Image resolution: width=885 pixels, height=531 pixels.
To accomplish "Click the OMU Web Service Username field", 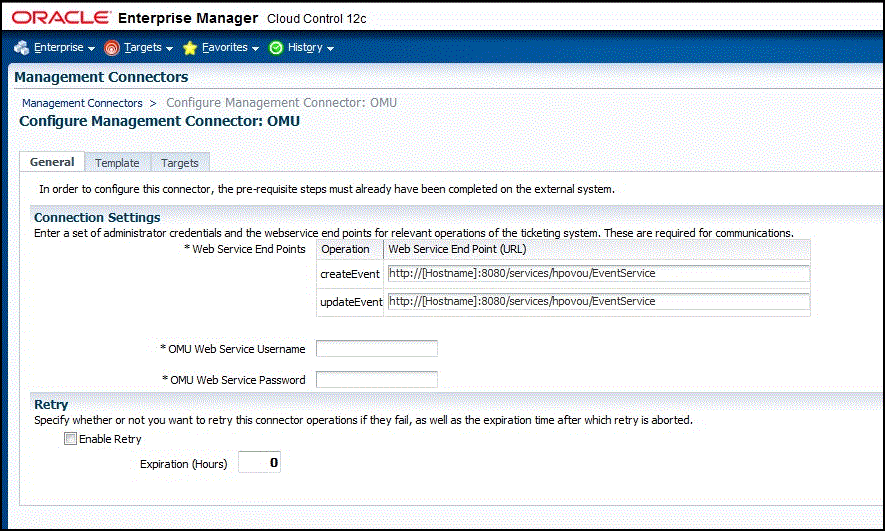I will coord(376,349).
